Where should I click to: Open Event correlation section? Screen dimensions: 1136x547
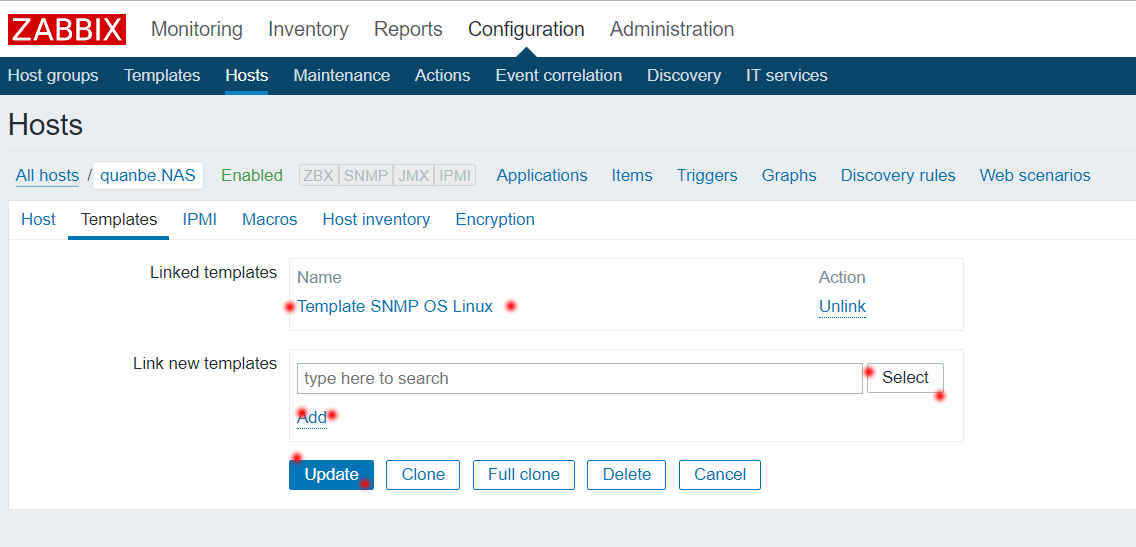click(x=559, y=75)
